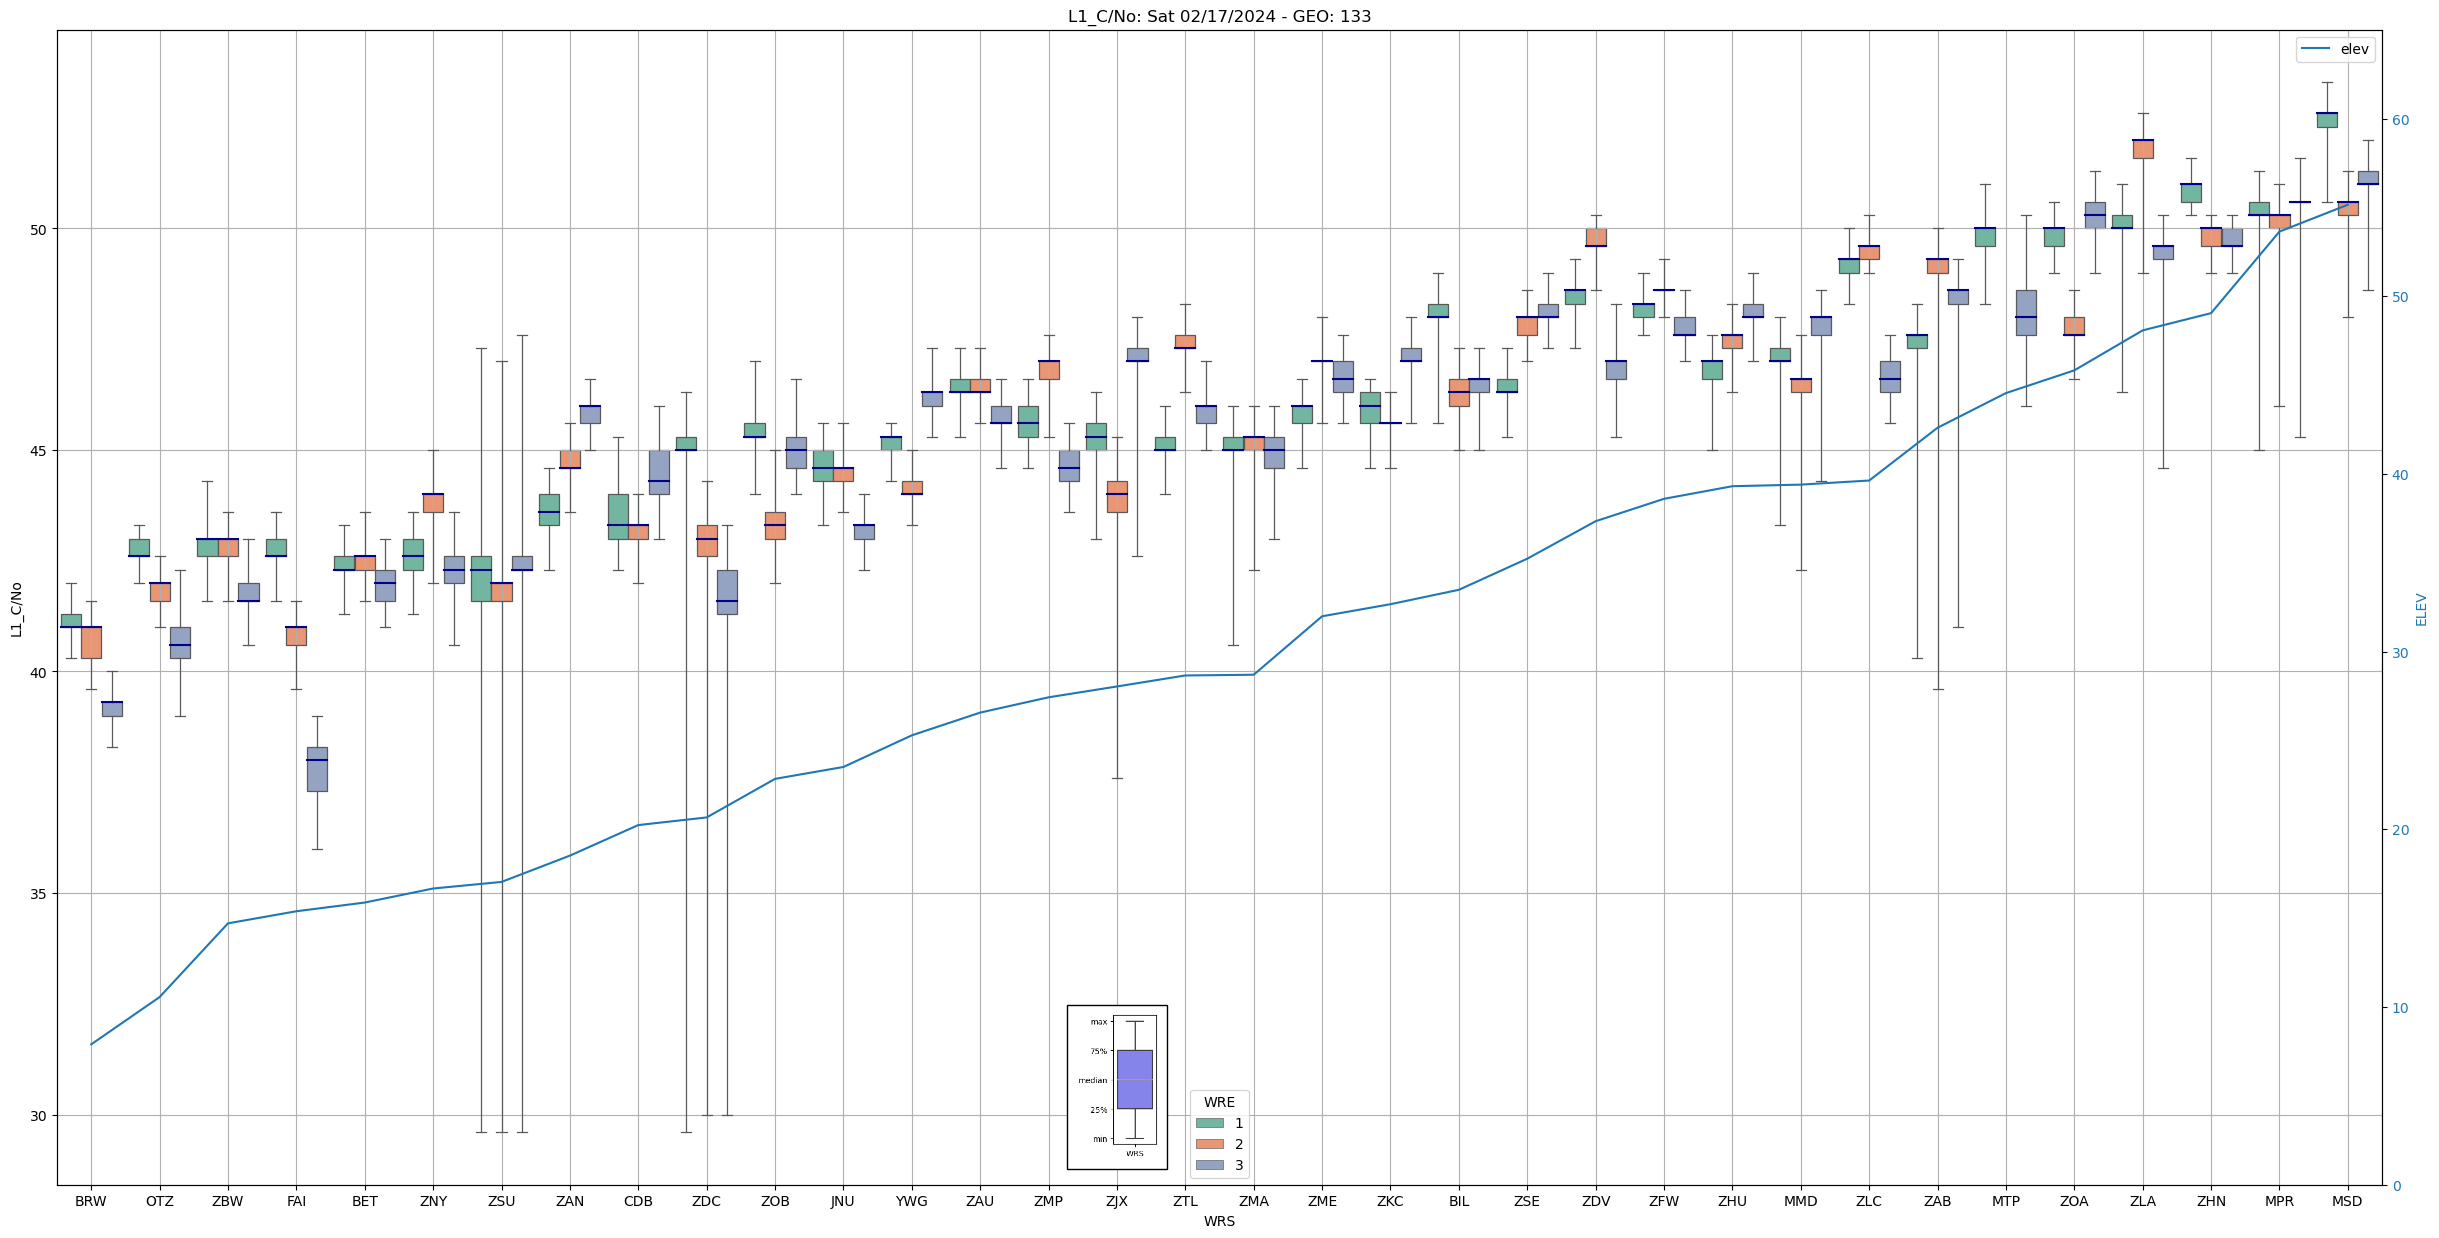The height and width of the screenshot is (1238, 2439).
Task: Click the BRW station label on x-axis
Action: (91, 1202)
